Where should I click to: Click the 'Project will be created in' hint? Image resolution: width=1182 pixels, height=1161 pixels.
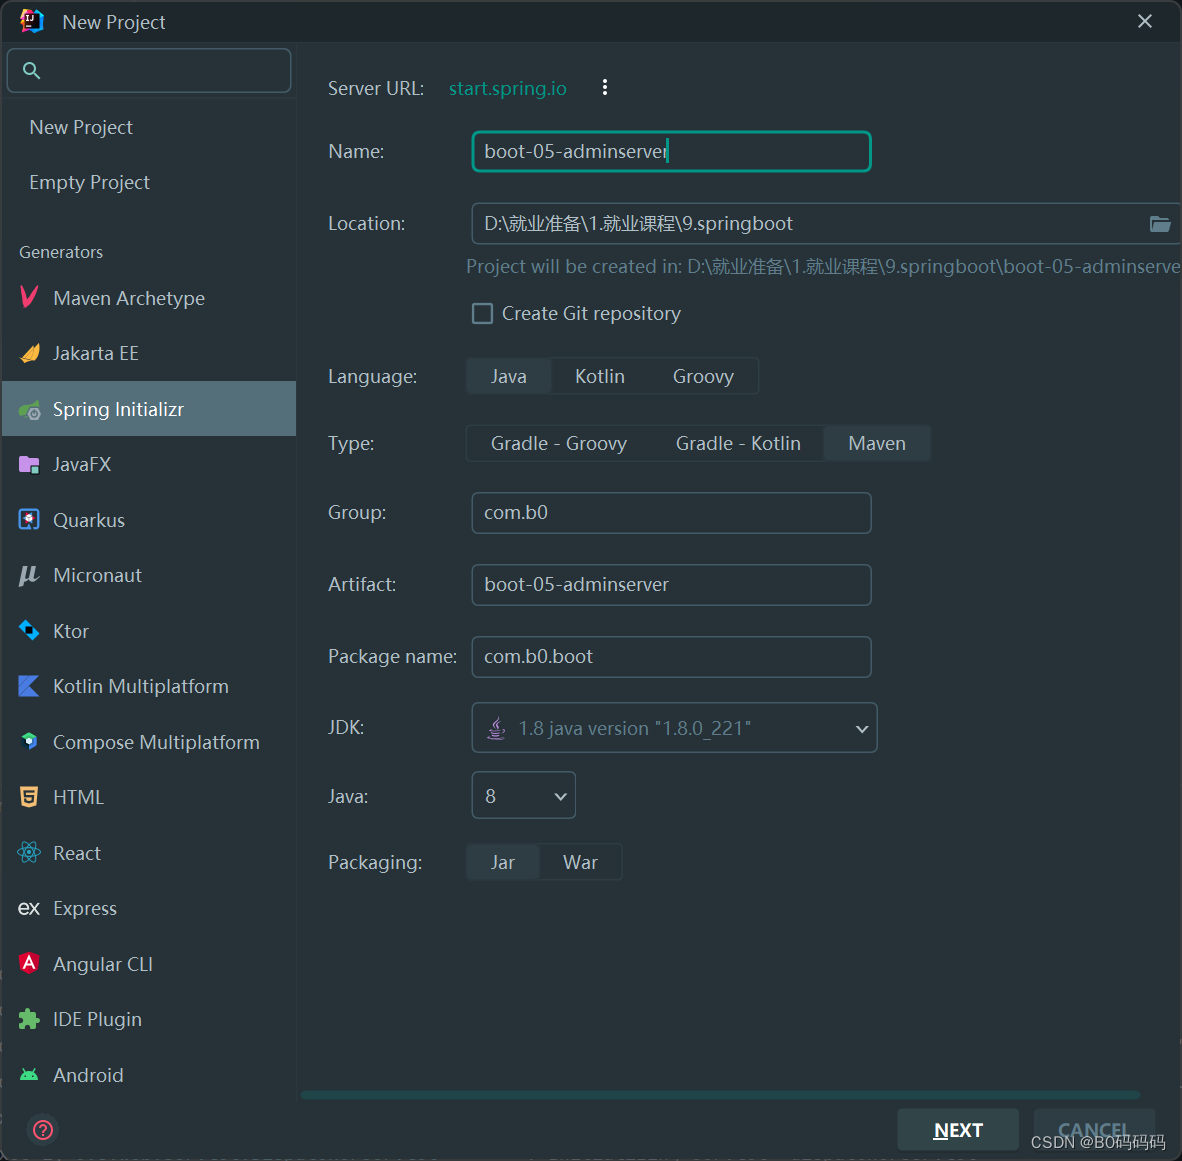coord(823,266)
